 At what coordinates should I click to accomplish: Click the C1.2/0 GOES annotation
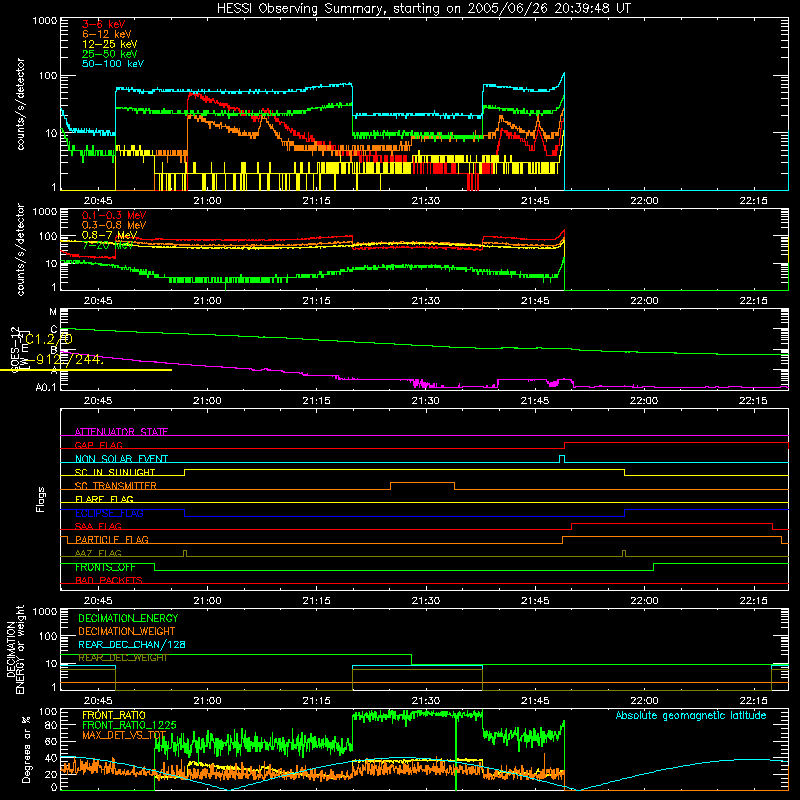[x=49, y=339]
